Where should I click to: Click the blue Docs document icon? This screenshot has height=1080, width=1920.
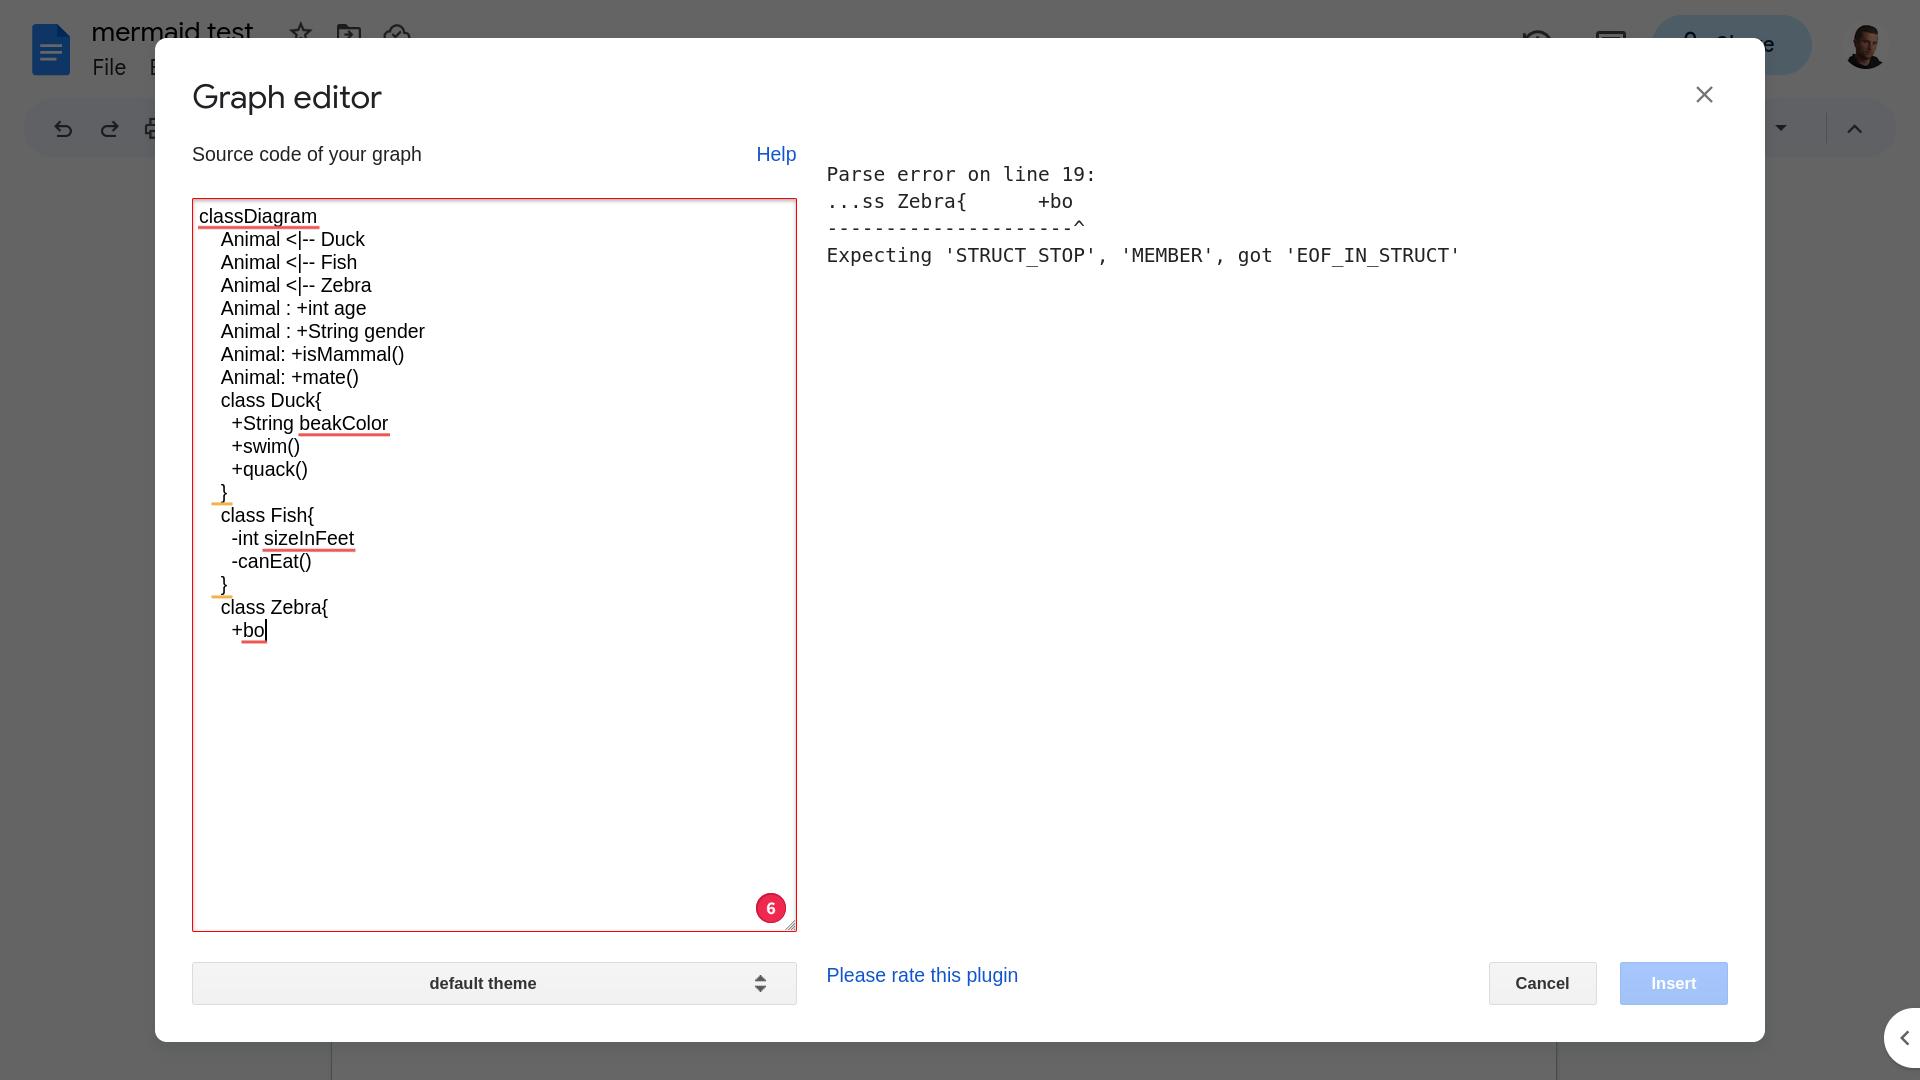pyautogui.click(x=50, y=49)
